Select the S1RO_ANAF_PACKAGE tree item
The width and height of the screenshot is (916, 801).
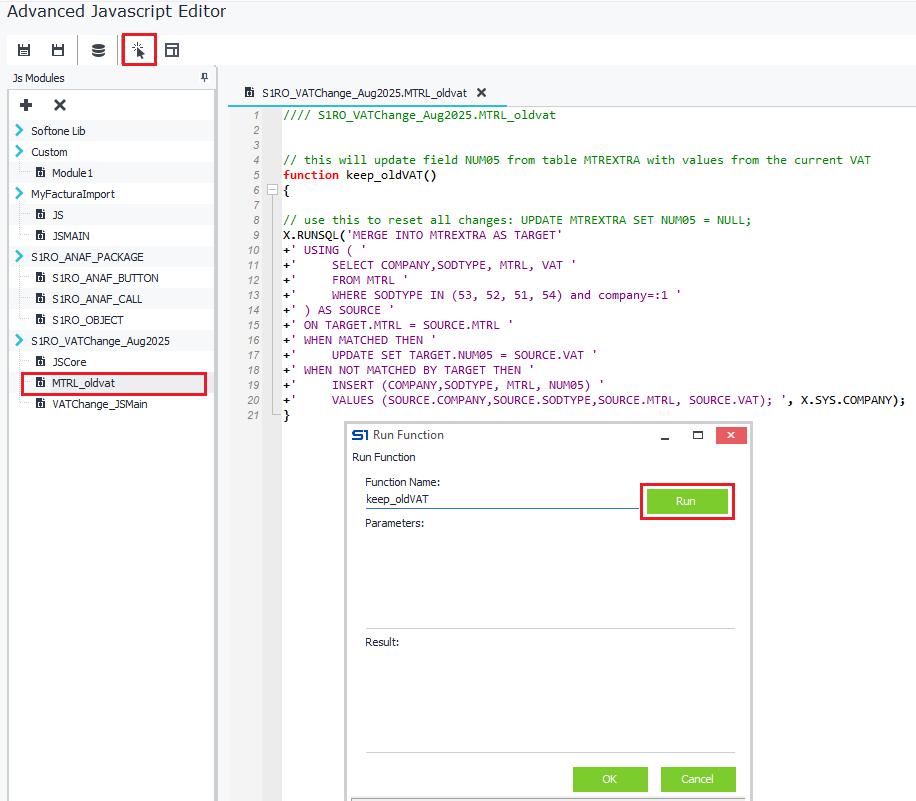tap(87, 257)
